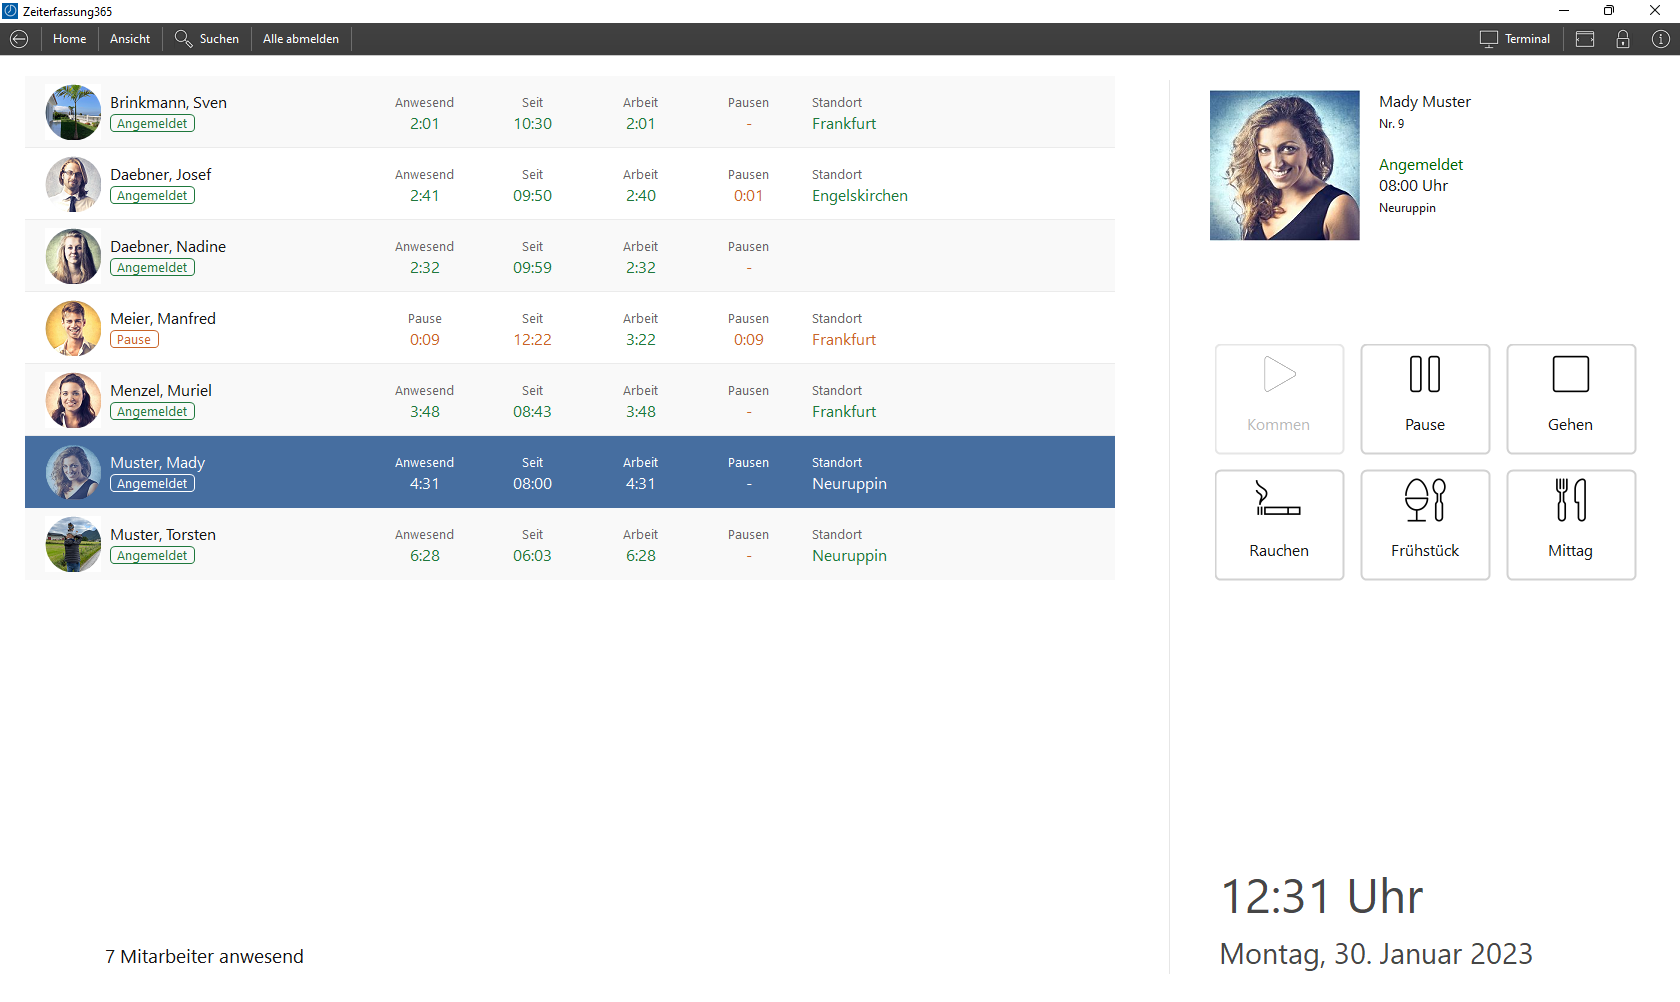The height and width of the screenshot is (1002, 1680).
Task: Switch to Terminal mode
Action: (1515, 39)
